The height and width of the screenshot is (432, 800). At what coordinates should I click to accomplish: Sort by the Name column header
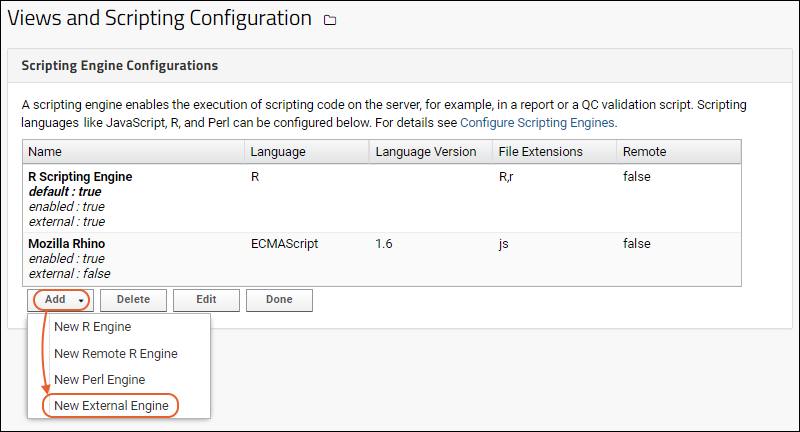[44, 152]
